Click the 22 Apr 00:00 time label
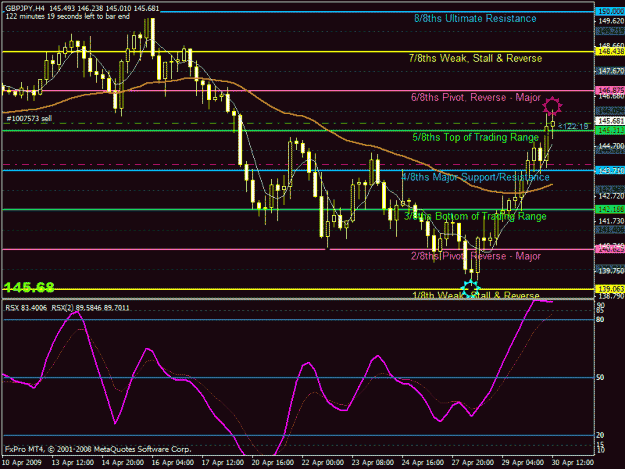This screenshot has height=469, width=625. 323,463
